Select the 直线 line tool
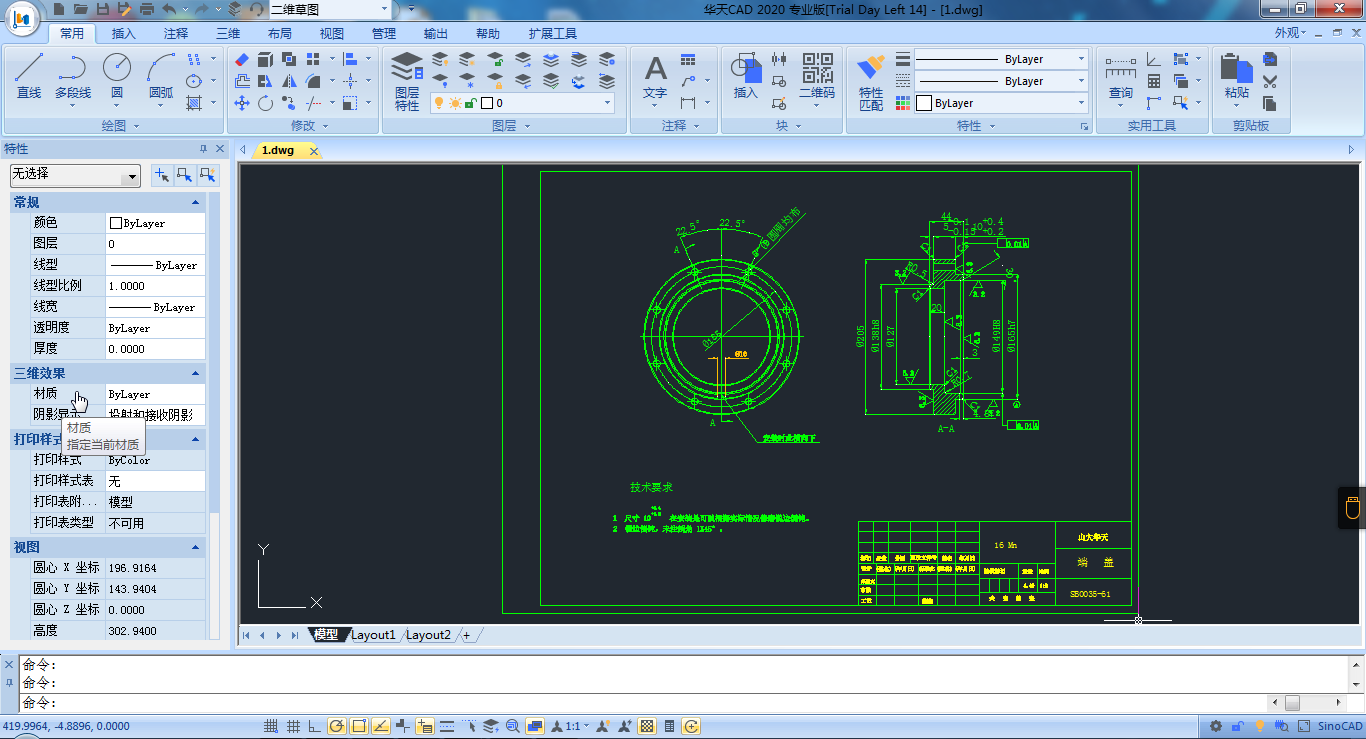This screenshot has width=1366, height=739. click(x=29, y=77)
